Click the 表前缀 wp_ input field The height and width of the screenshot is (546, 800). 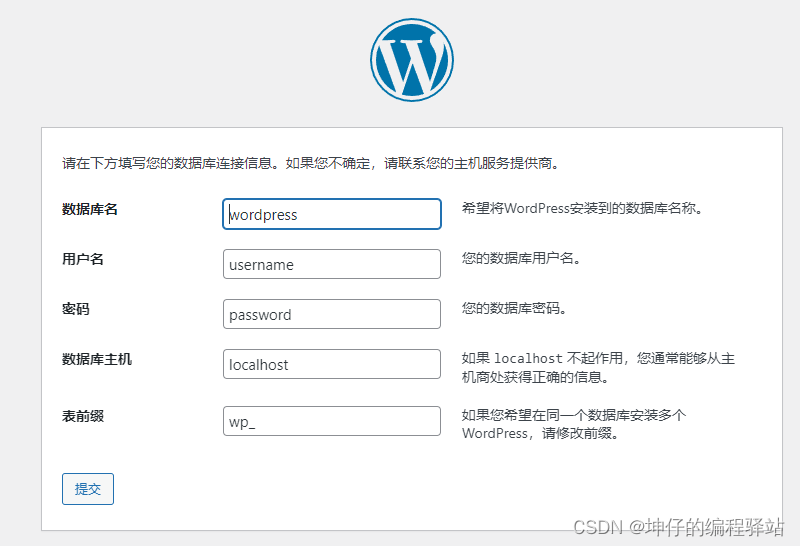(332, 421)
